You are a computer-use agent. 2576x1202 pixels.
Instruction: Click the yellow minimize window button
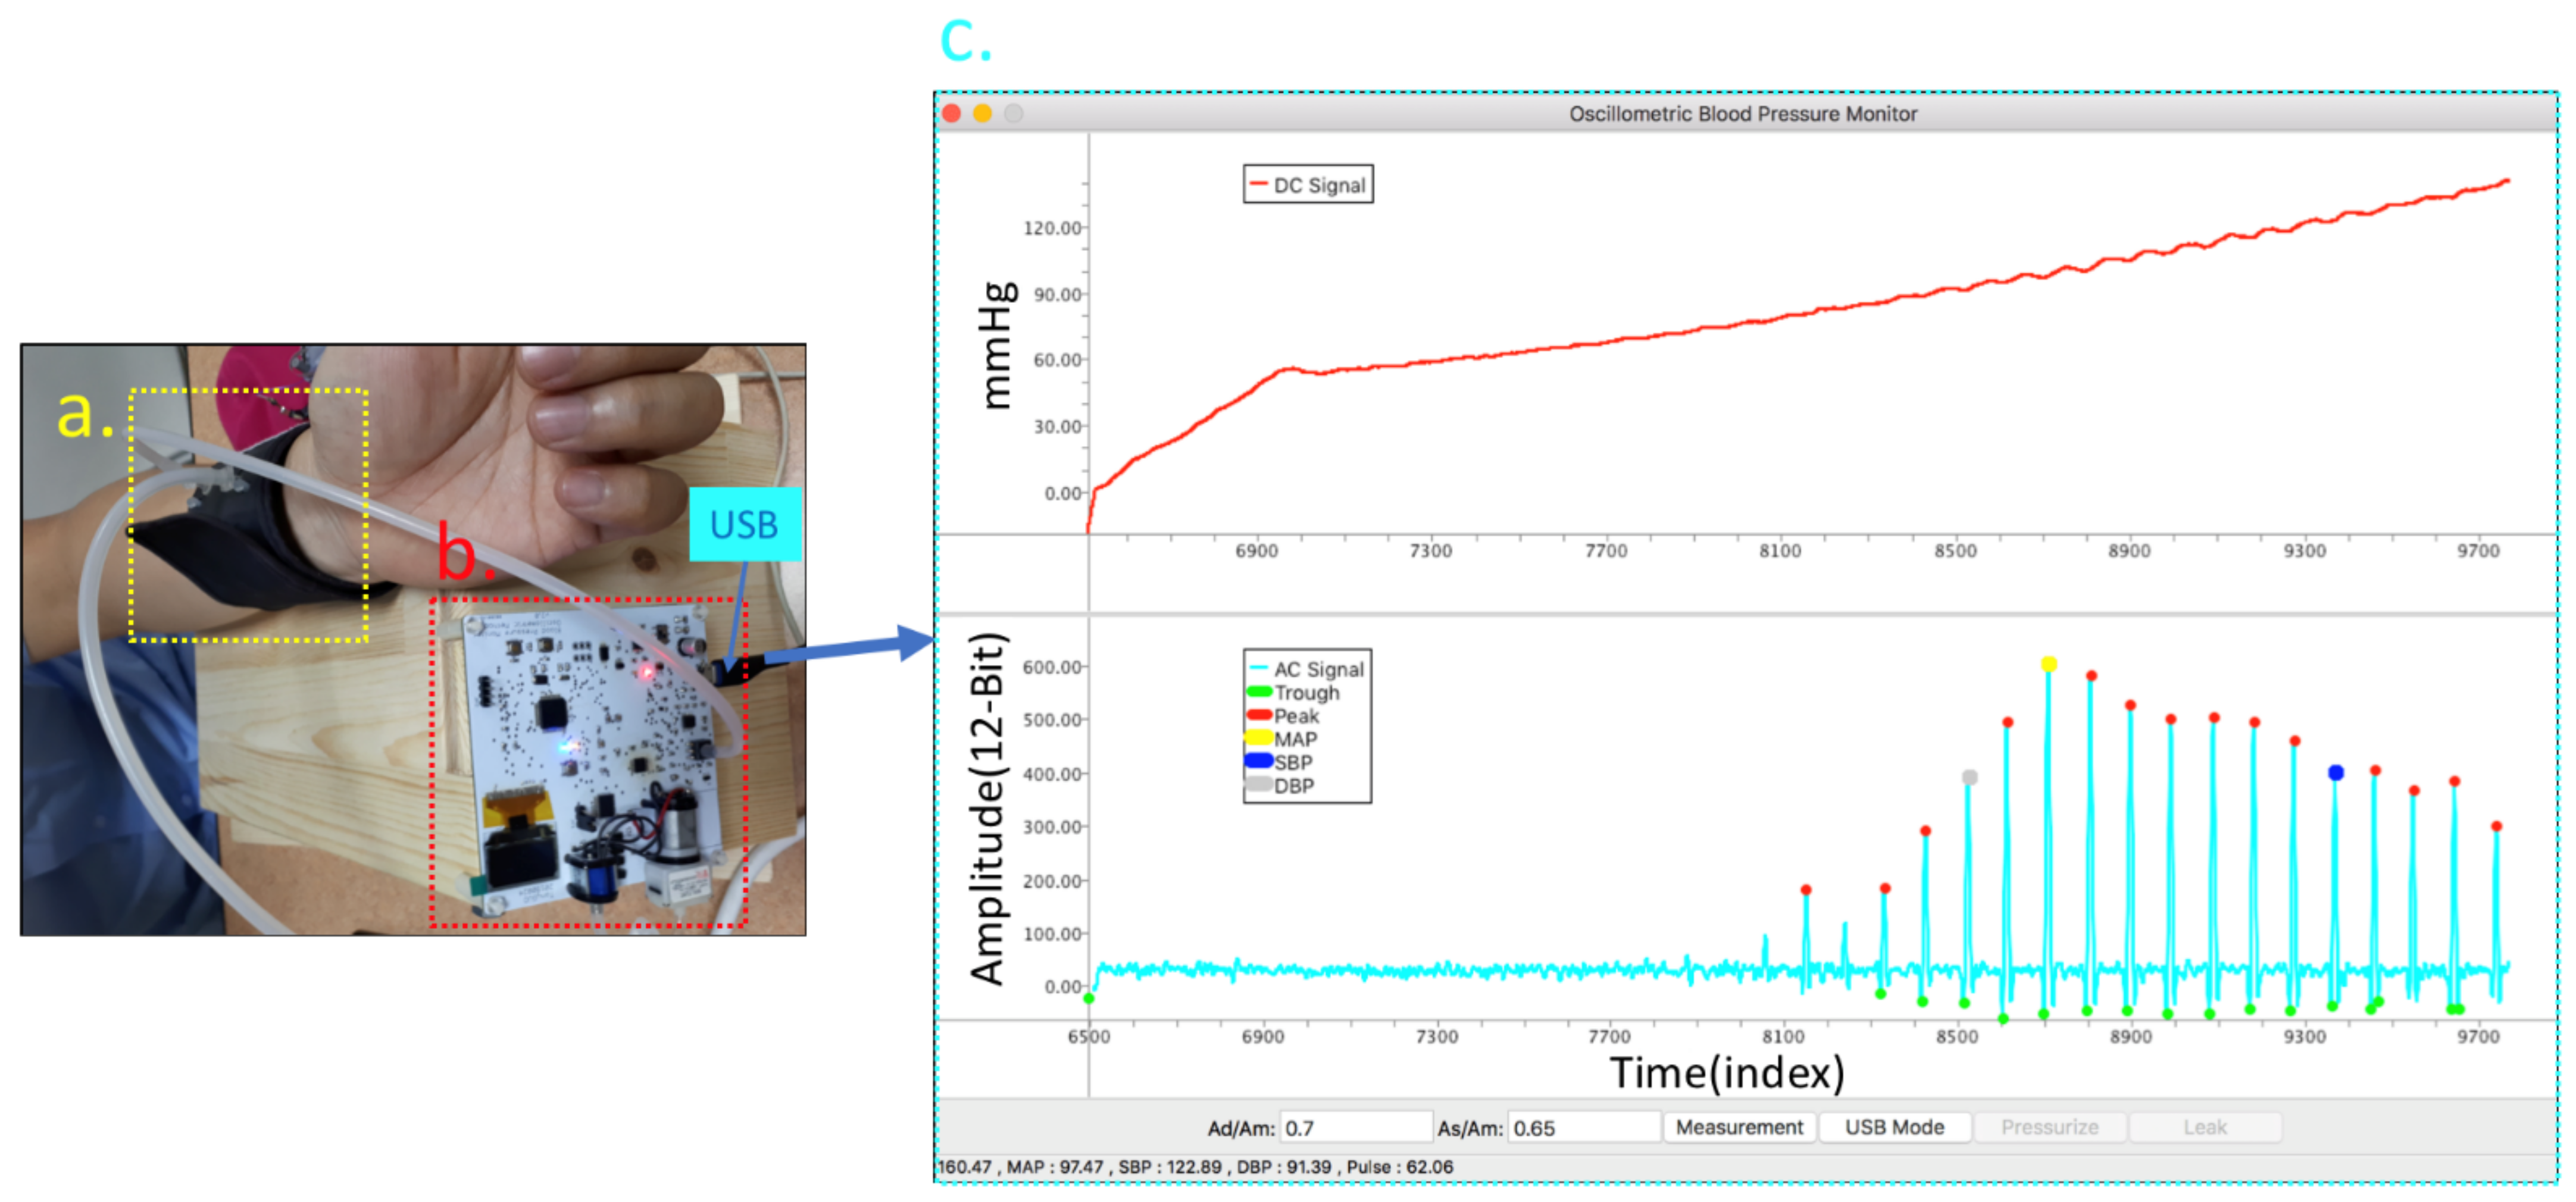[x=982, y=114]
